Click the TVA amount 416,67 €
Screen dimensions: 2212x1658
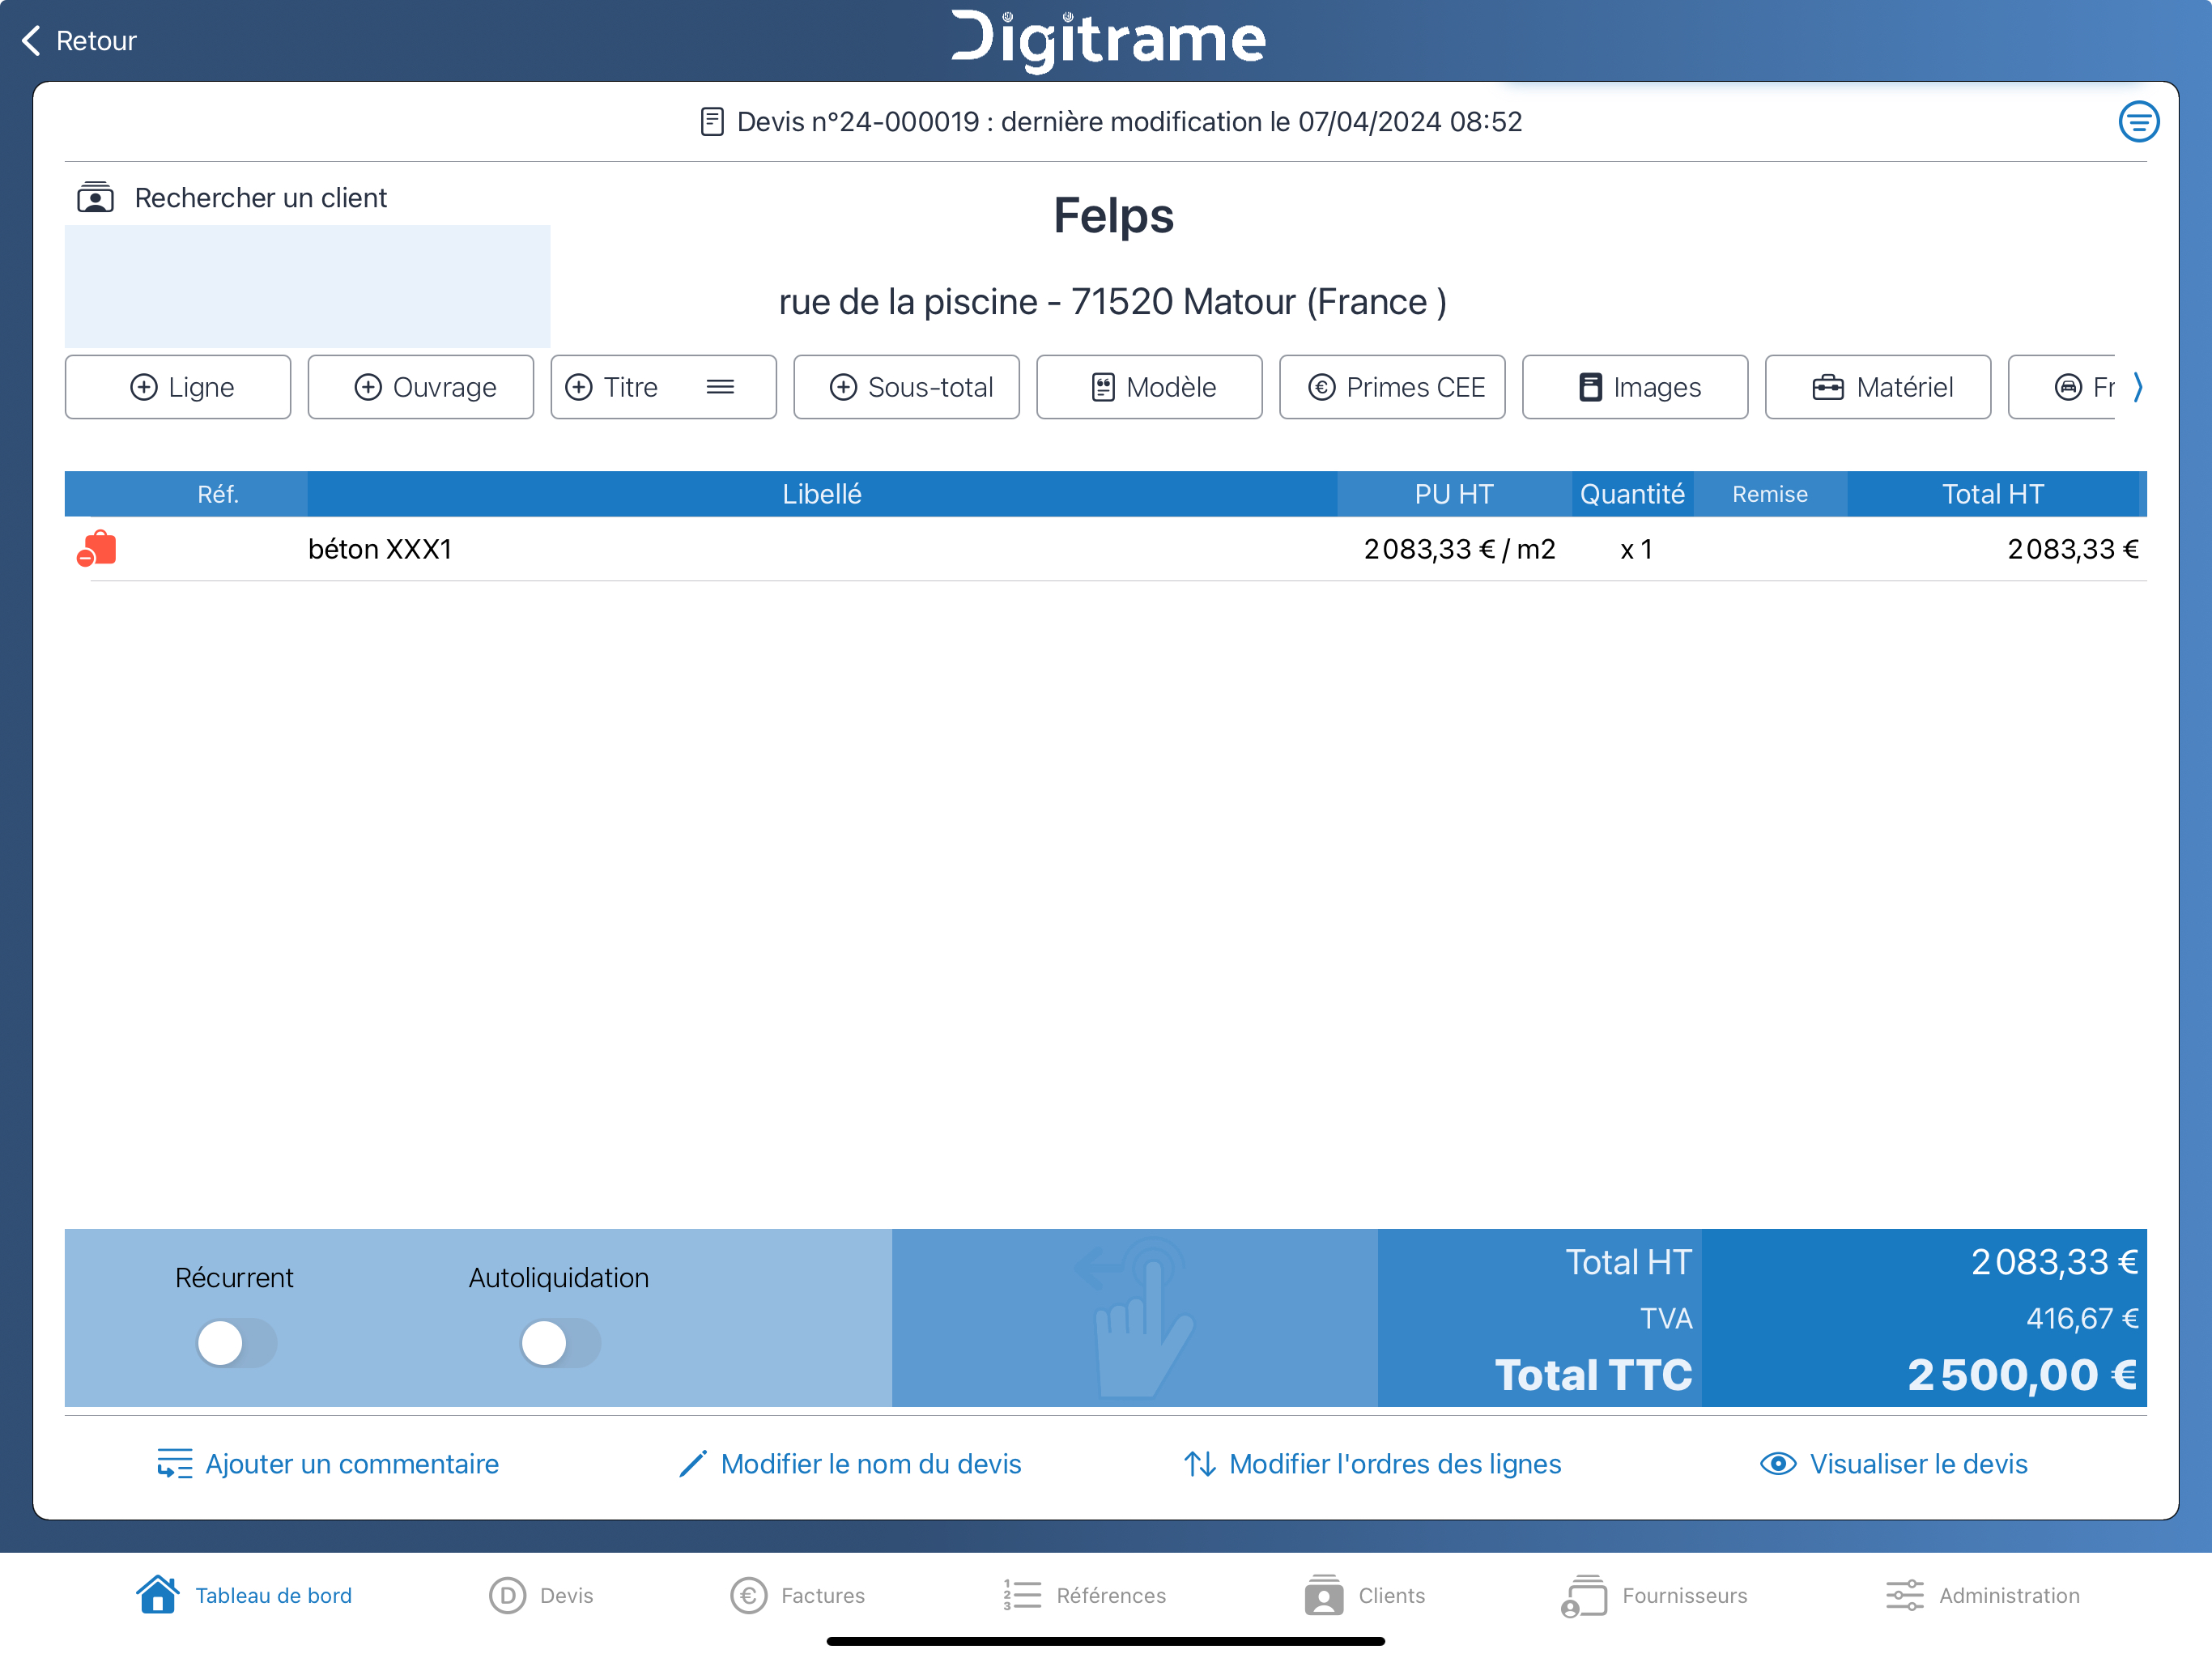[2082, 1318]
